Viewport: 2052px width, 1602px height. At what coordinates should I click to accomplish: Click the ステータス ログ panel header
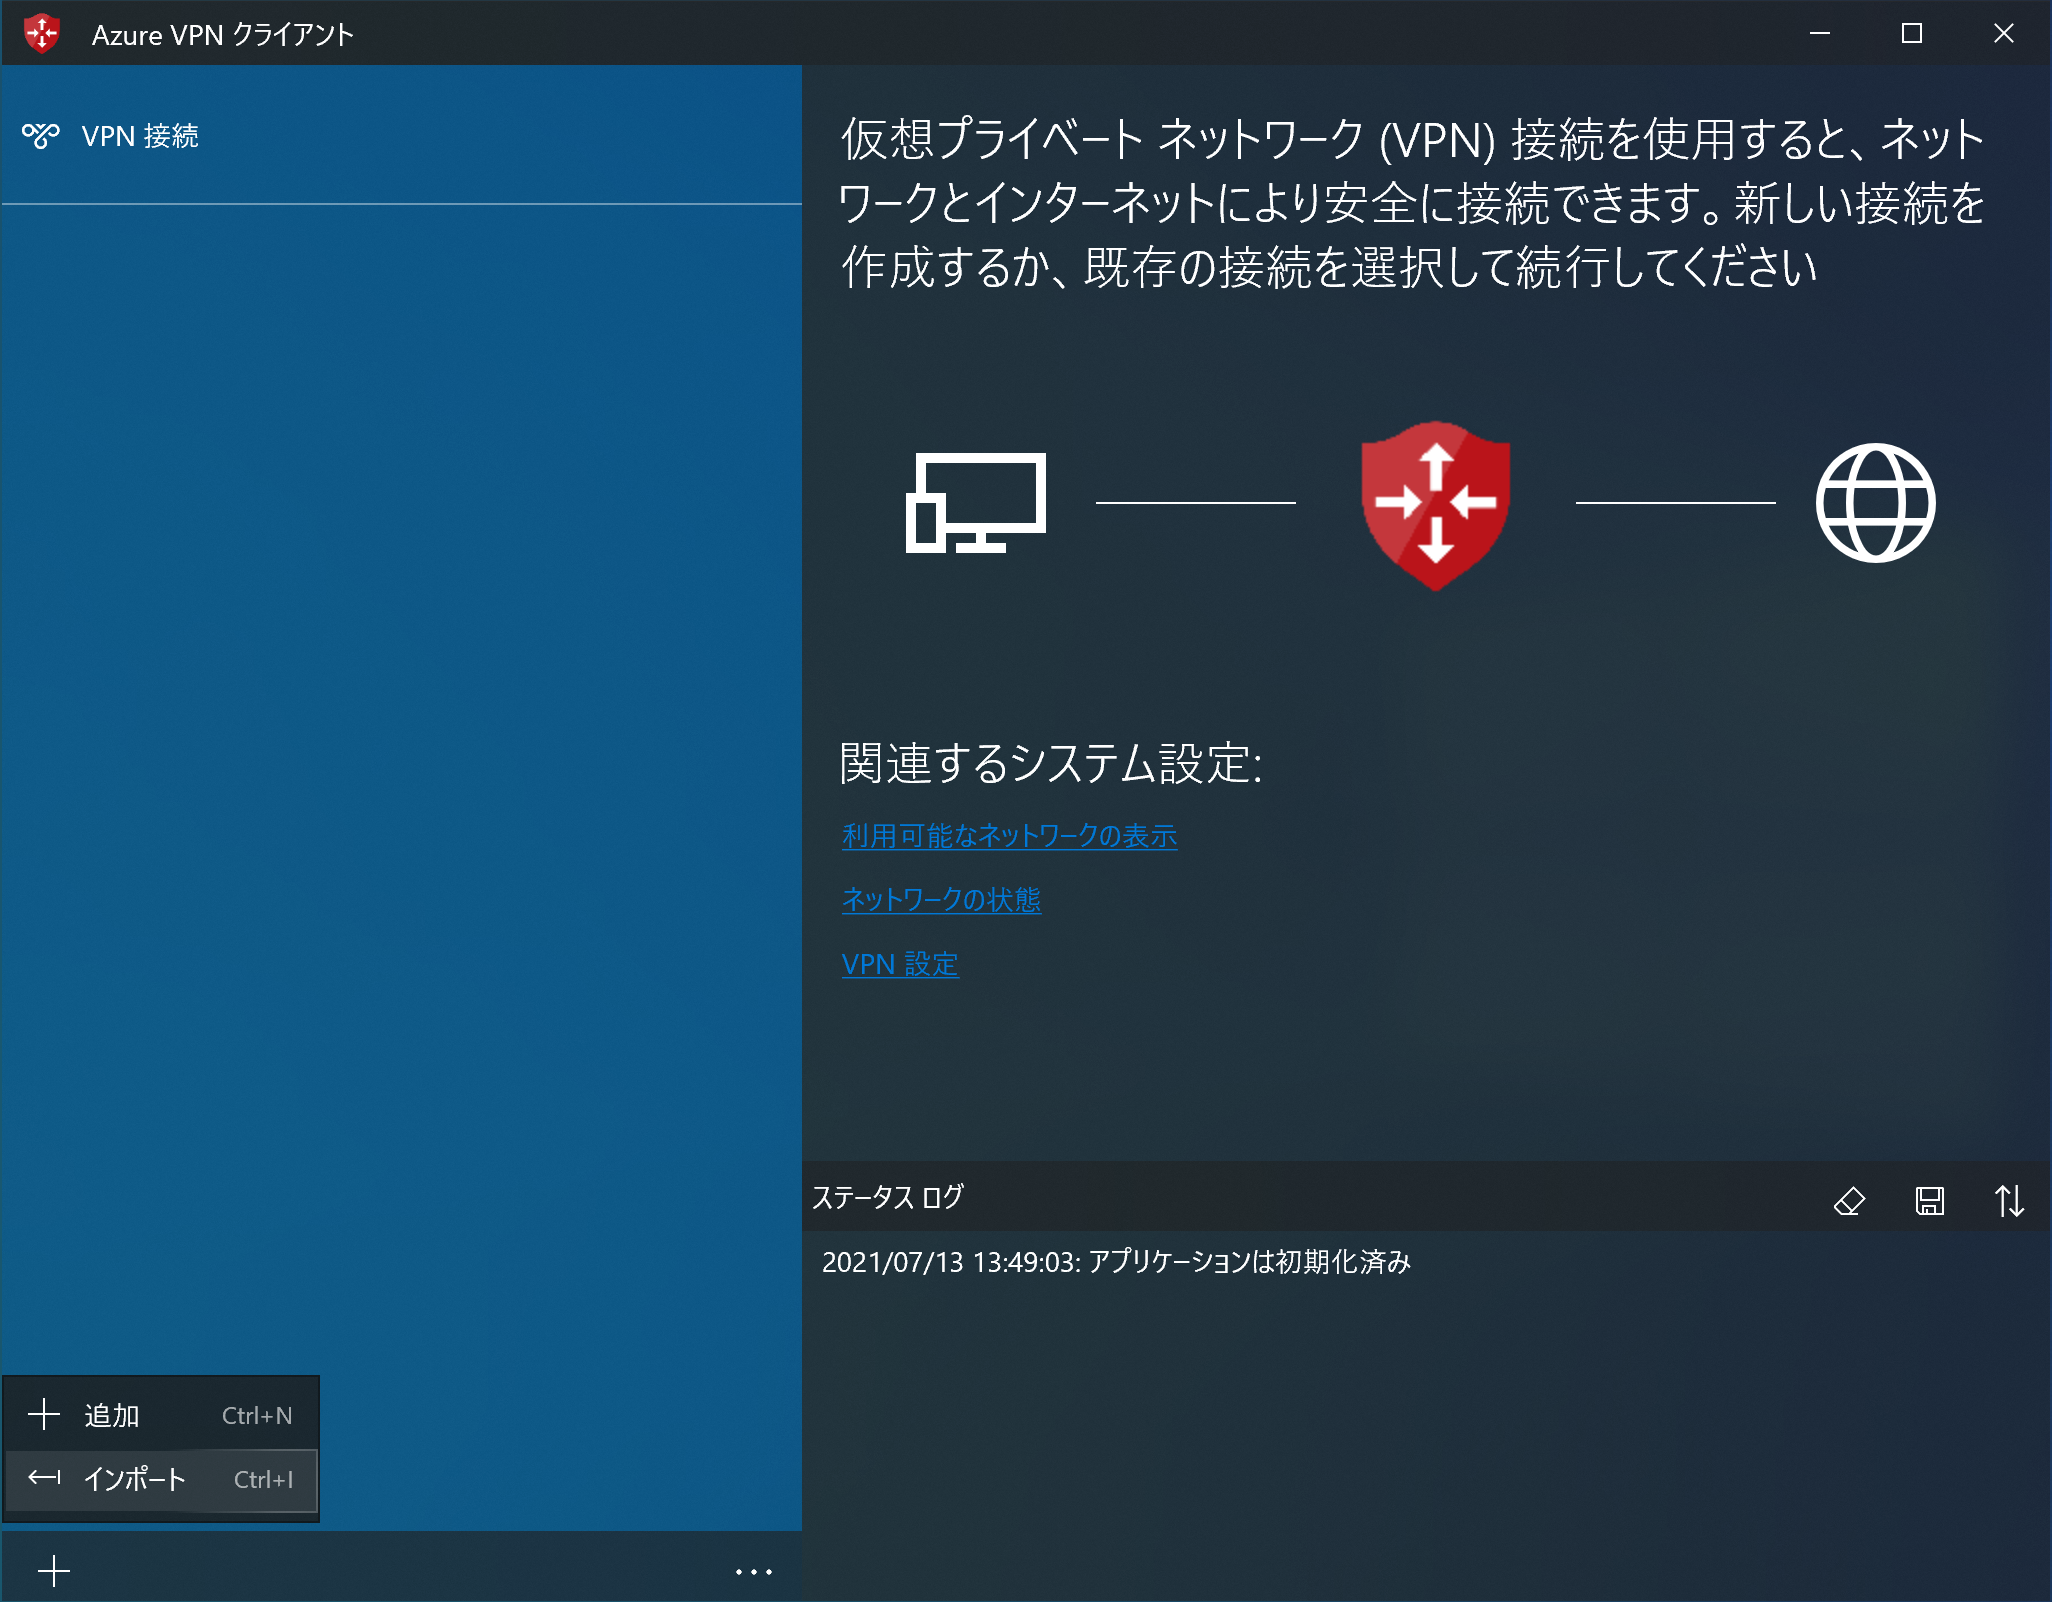point(888,1197)
